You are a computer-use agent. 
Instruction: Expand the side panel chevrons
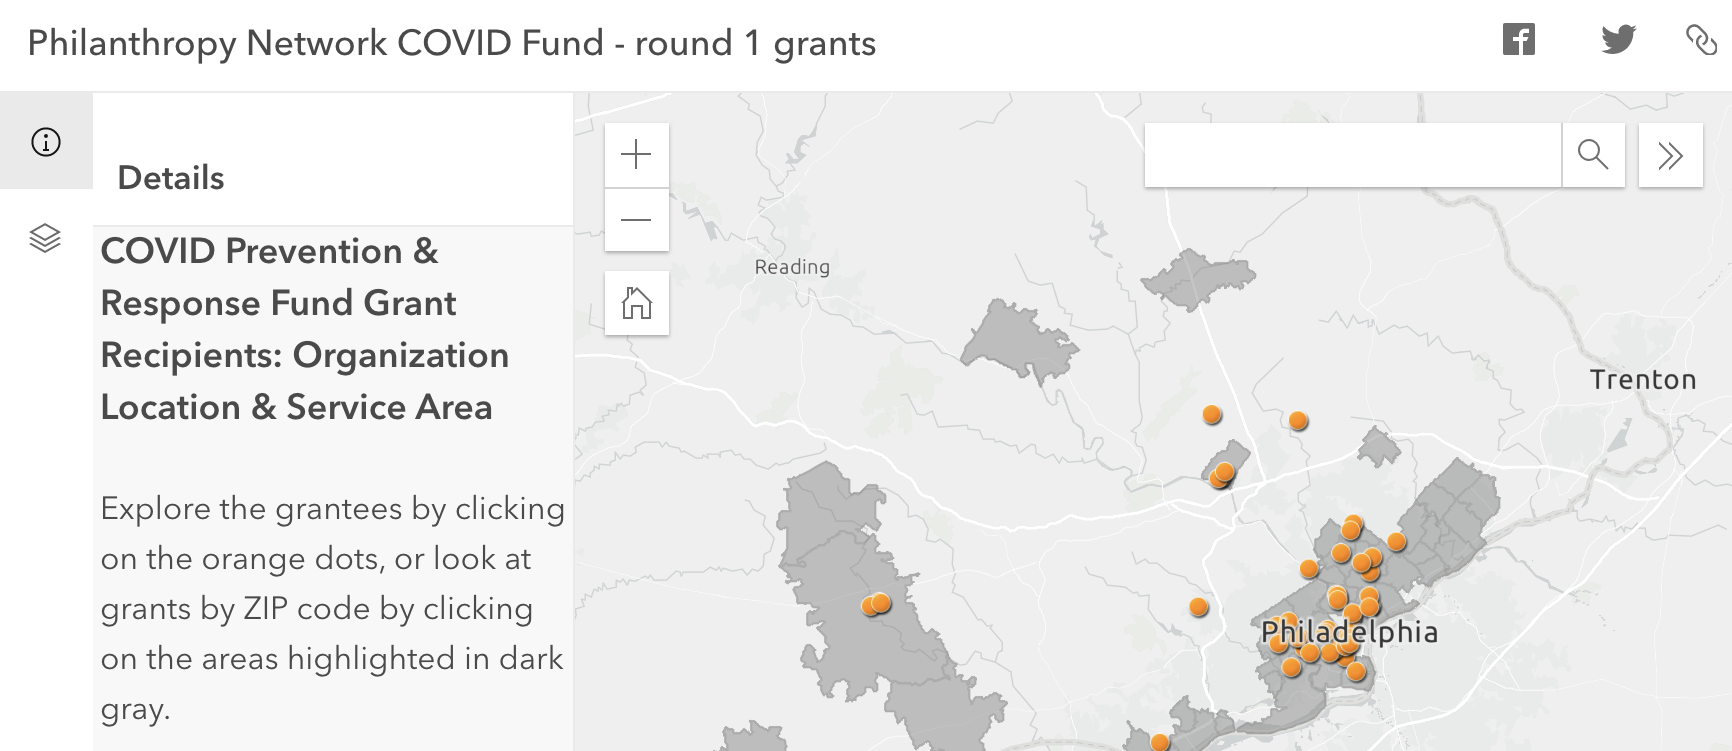(x=1670, y=155)
